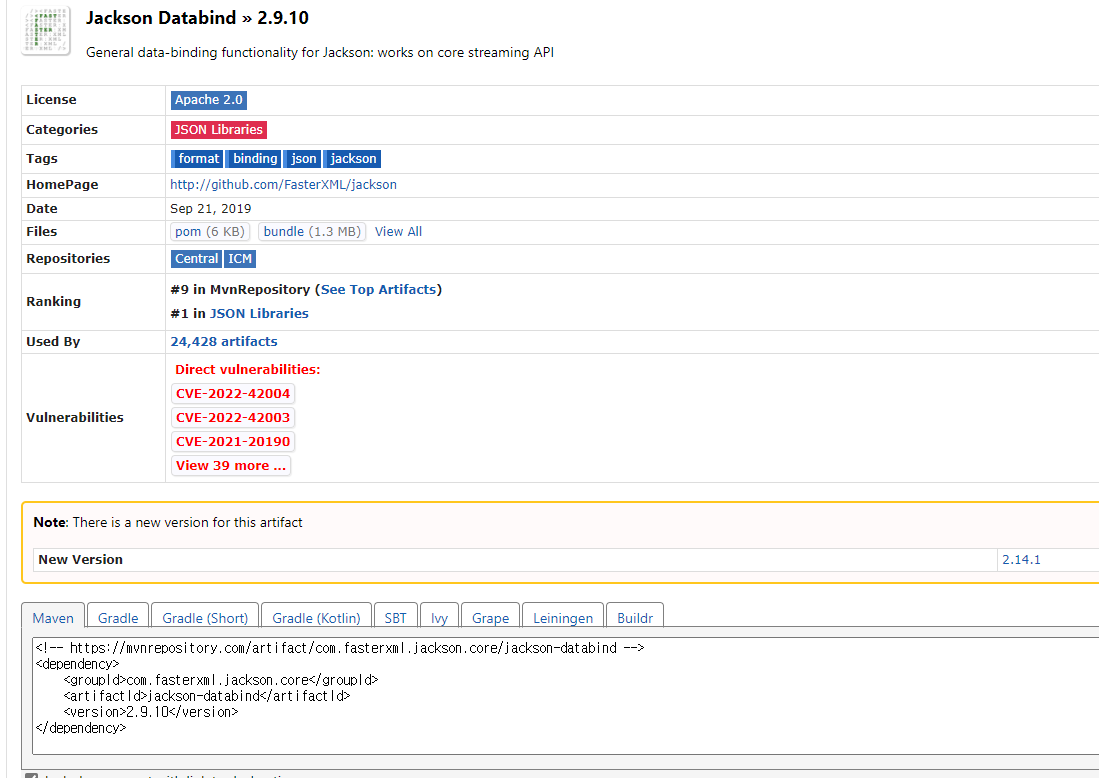Open vulnerability CVE-2022-42003
The width and height of the screenshot is (1099, 778).
(233, 418)
